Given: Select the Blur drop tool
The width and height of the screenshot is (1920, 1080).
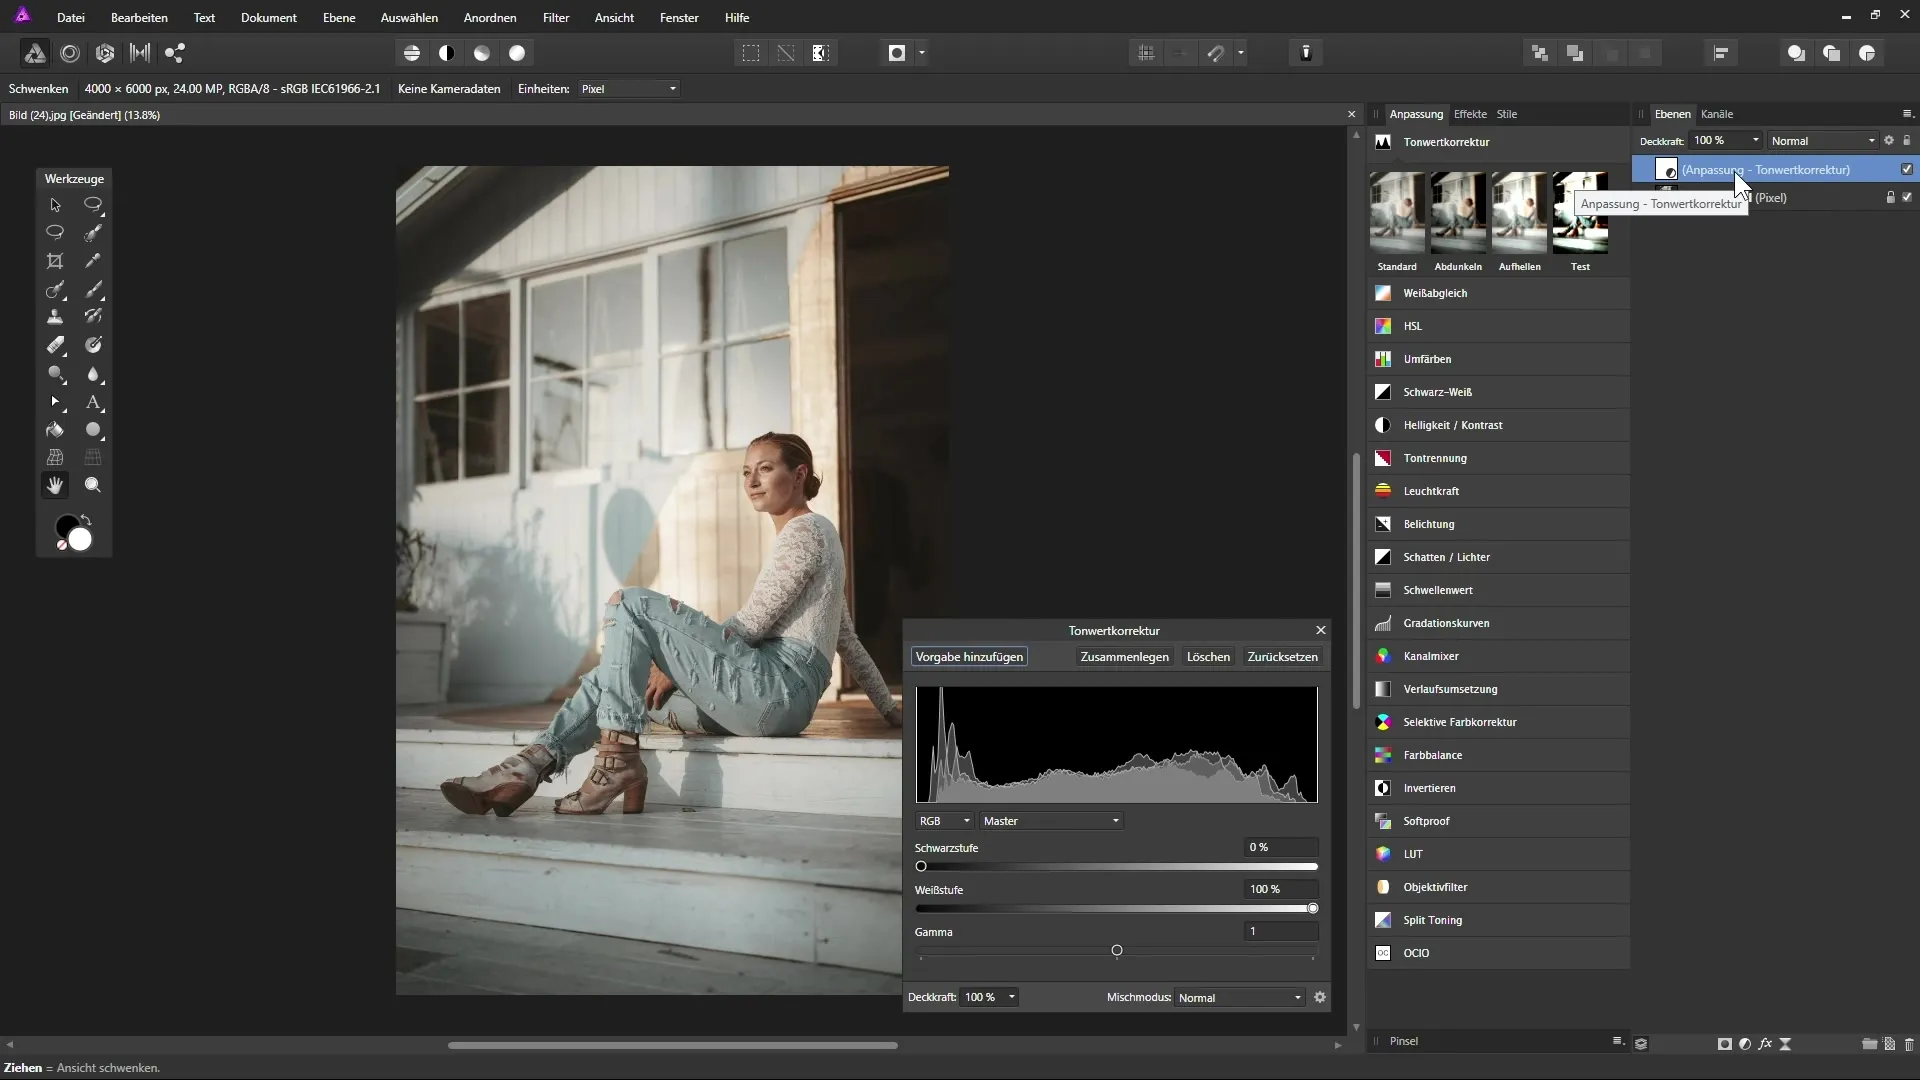Looking at the screenshot, I should pyautogui.click(x=93, y=374).
